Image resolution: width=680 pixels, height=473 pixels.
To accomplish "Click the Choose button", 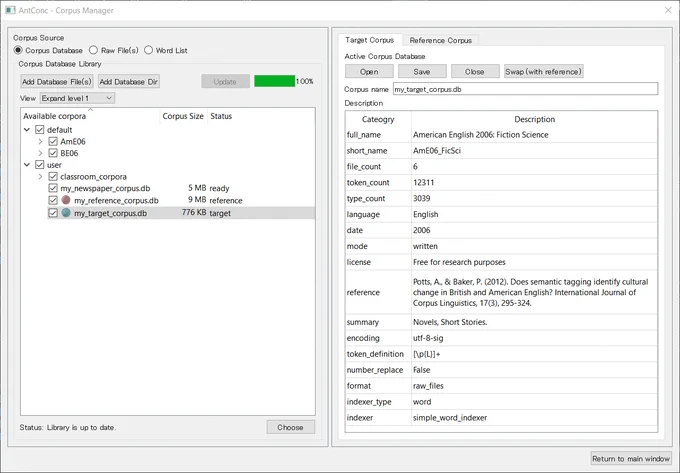I will (291, 427).
